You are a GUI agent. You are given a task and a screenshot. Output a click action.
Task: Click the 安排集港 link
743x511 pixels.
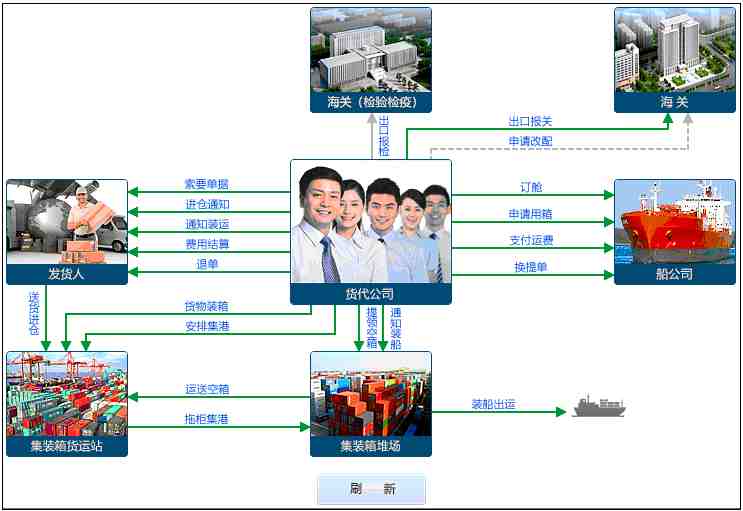pyautogui.click(x=207, y=326)
